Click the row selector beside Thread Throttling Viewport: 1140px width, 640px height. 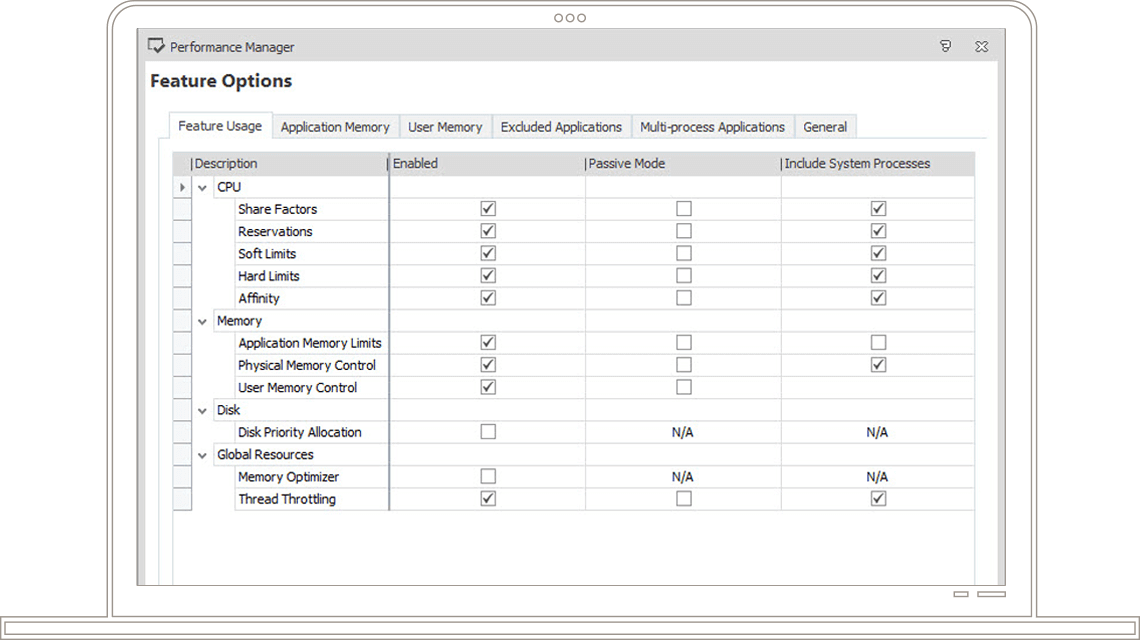coord(182,500)
